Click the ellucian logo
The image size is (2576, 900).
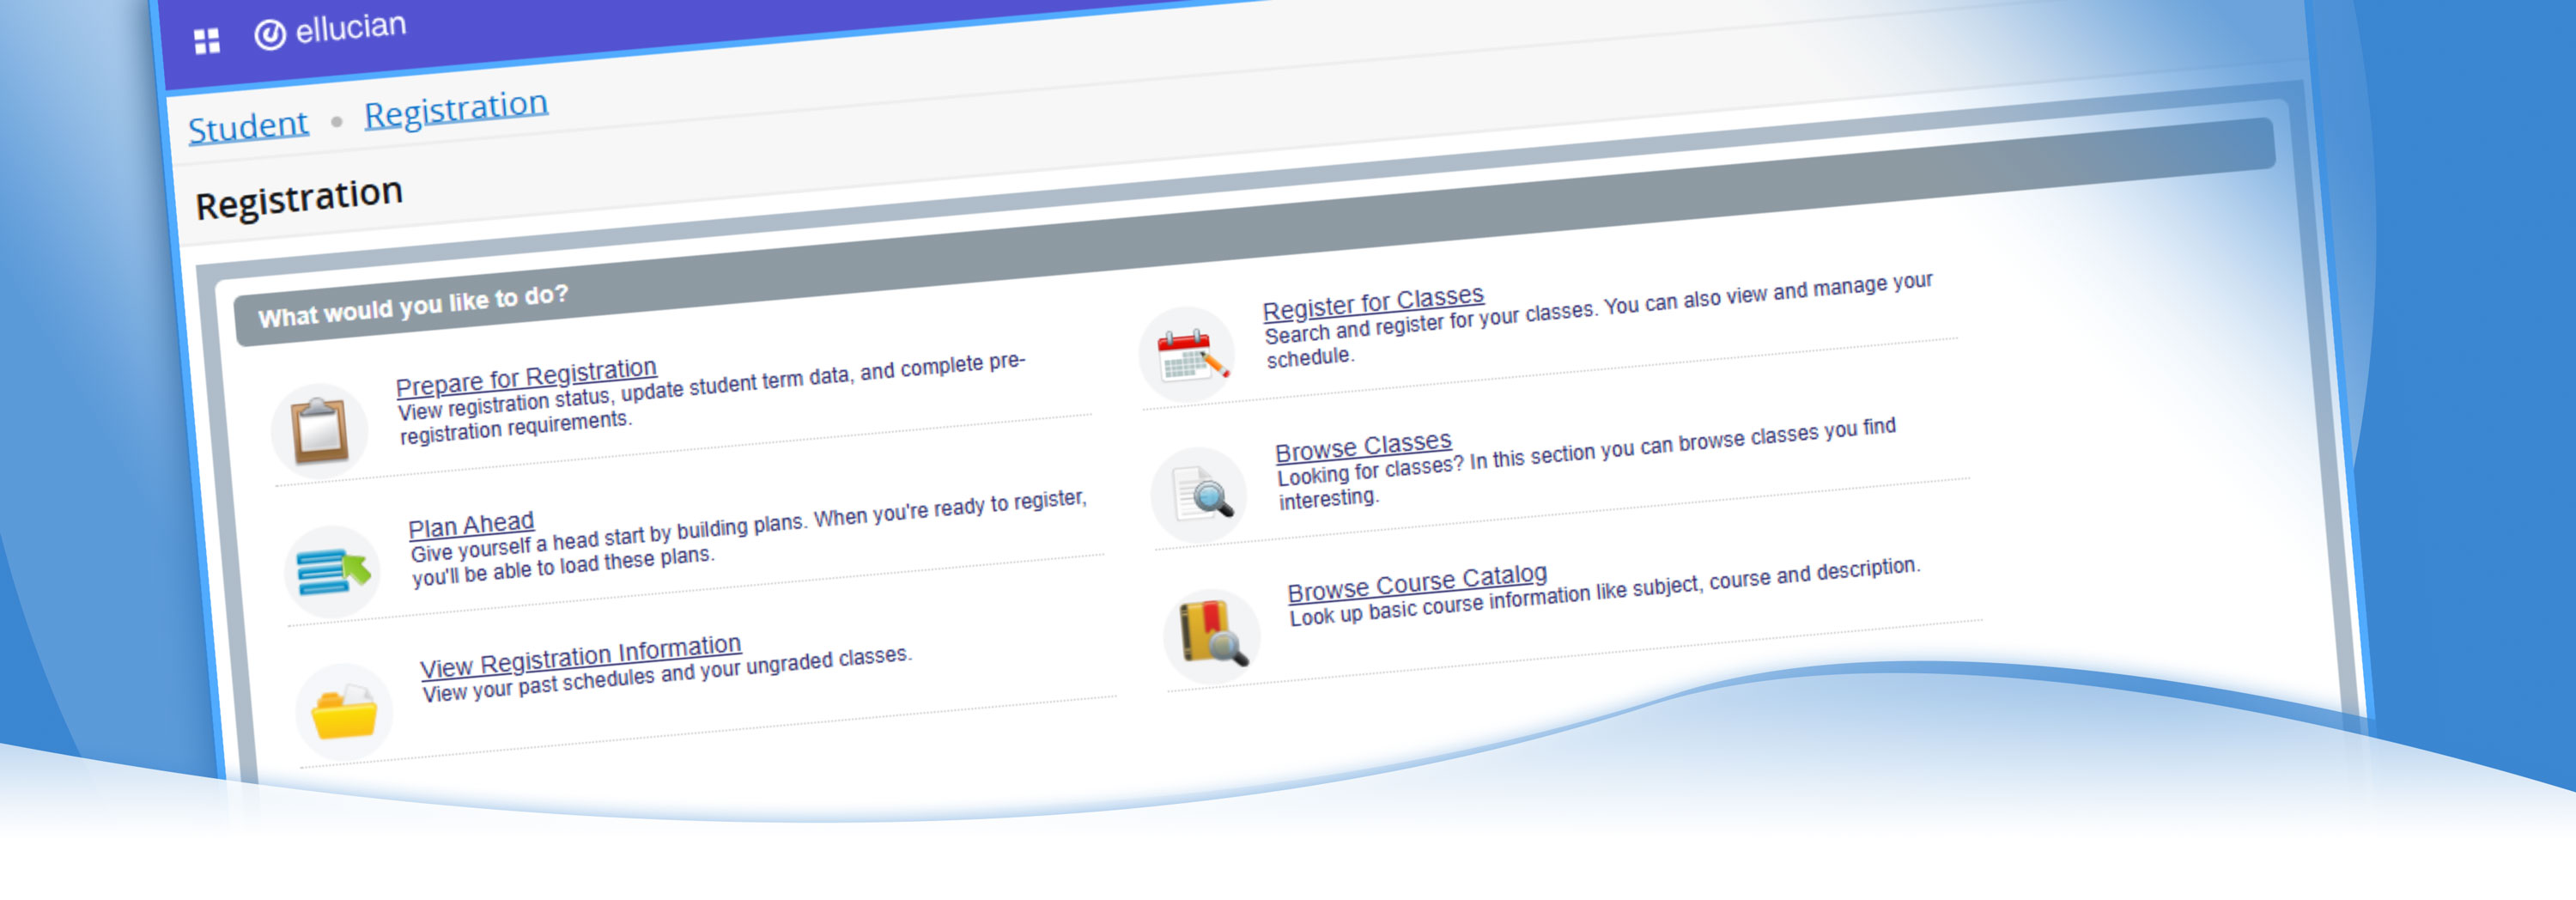click(331, 30)
